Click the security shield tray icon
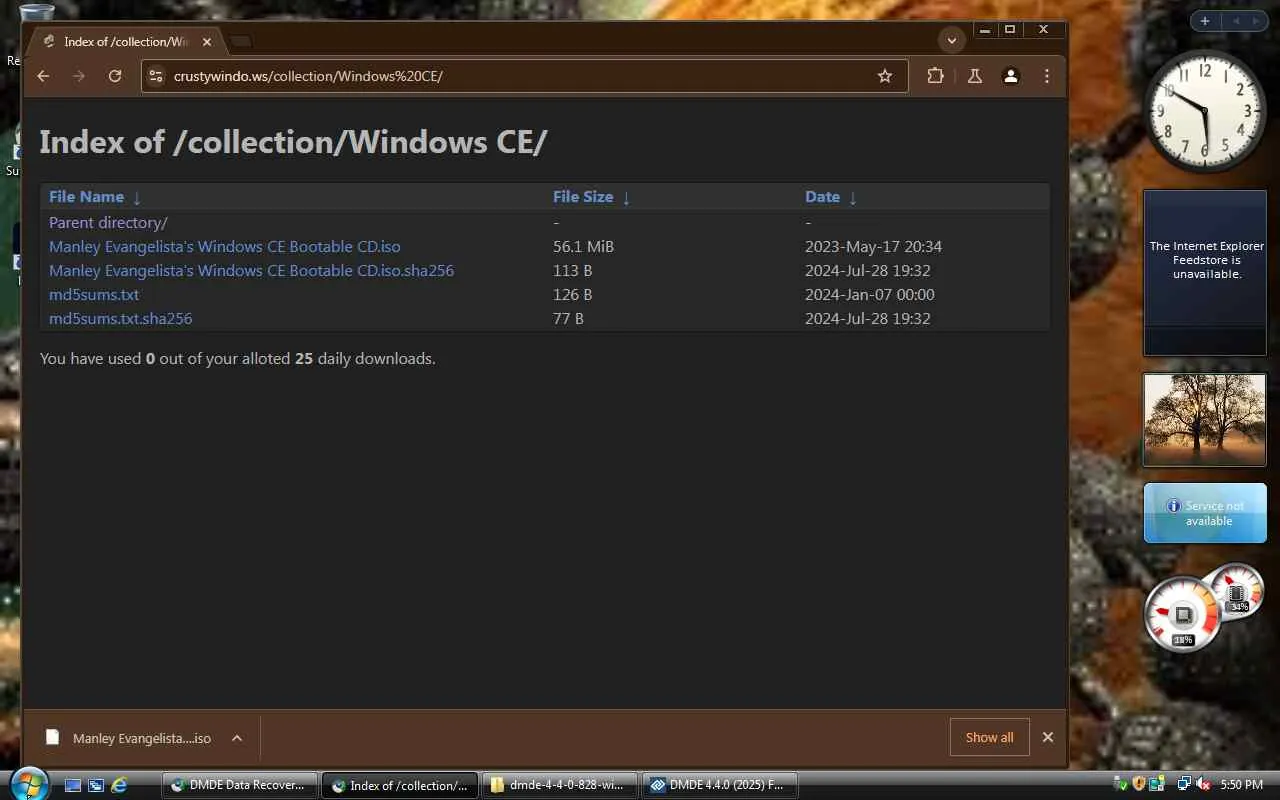 (1138, 785)
